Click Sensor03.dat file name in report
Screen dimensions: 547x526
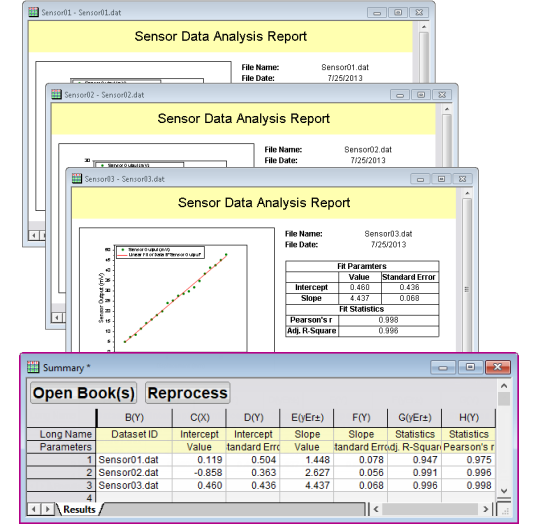[x=388, y=234]
